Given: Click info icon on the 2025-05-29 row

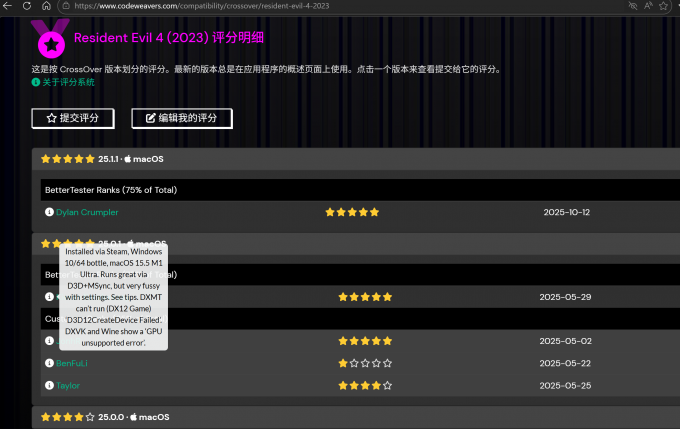Looking at the screenshot, I should (49, 297).
